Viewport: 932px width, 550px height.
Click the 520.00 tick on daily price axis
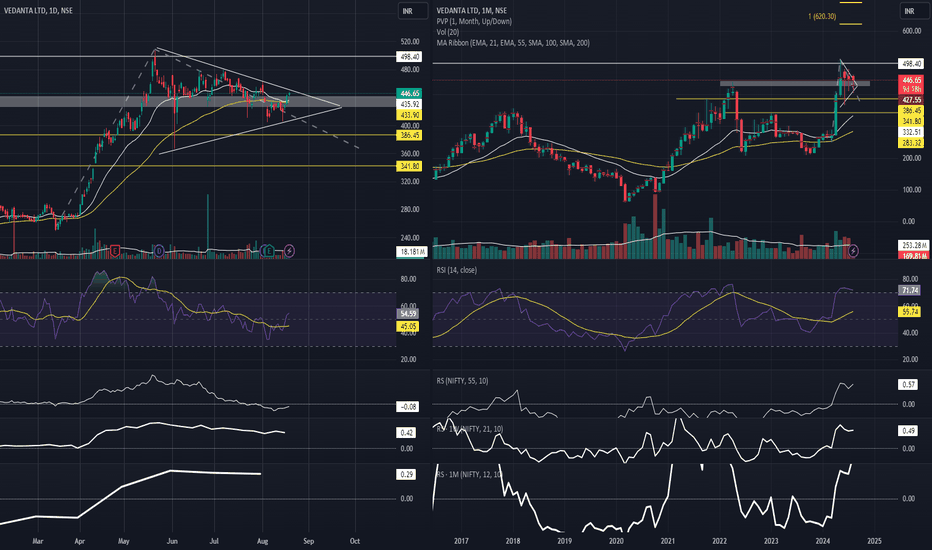[410, 42]
